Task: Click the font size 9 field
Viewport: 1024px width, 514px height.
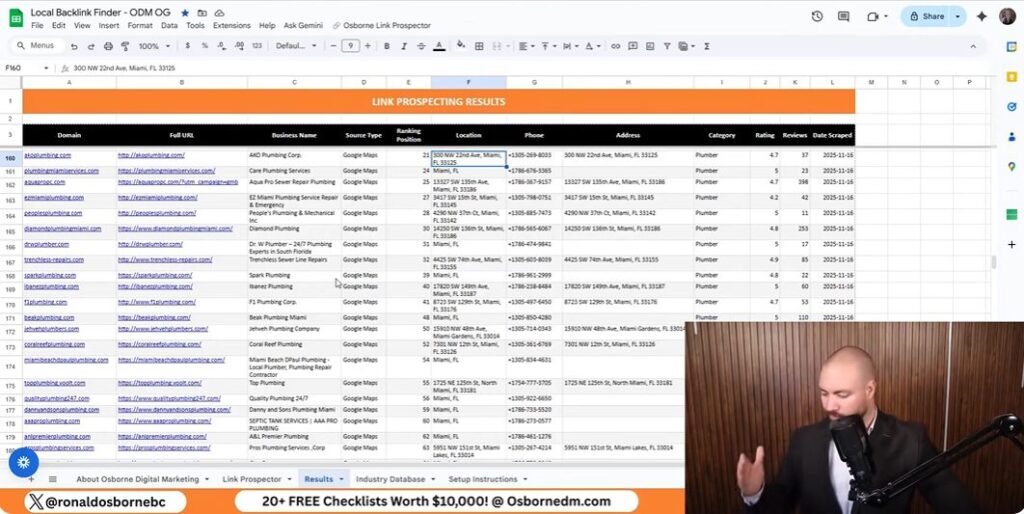Action: (x=351, y=46)
